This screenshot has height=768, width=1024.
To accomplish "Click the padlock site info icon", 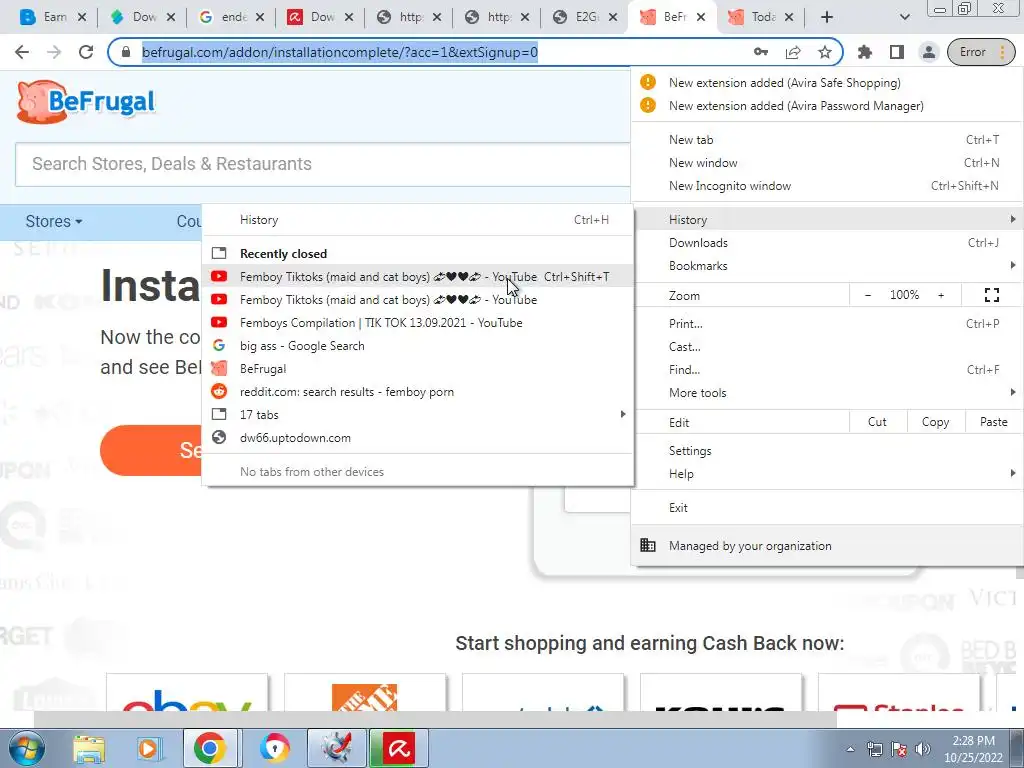I will 126,52.
